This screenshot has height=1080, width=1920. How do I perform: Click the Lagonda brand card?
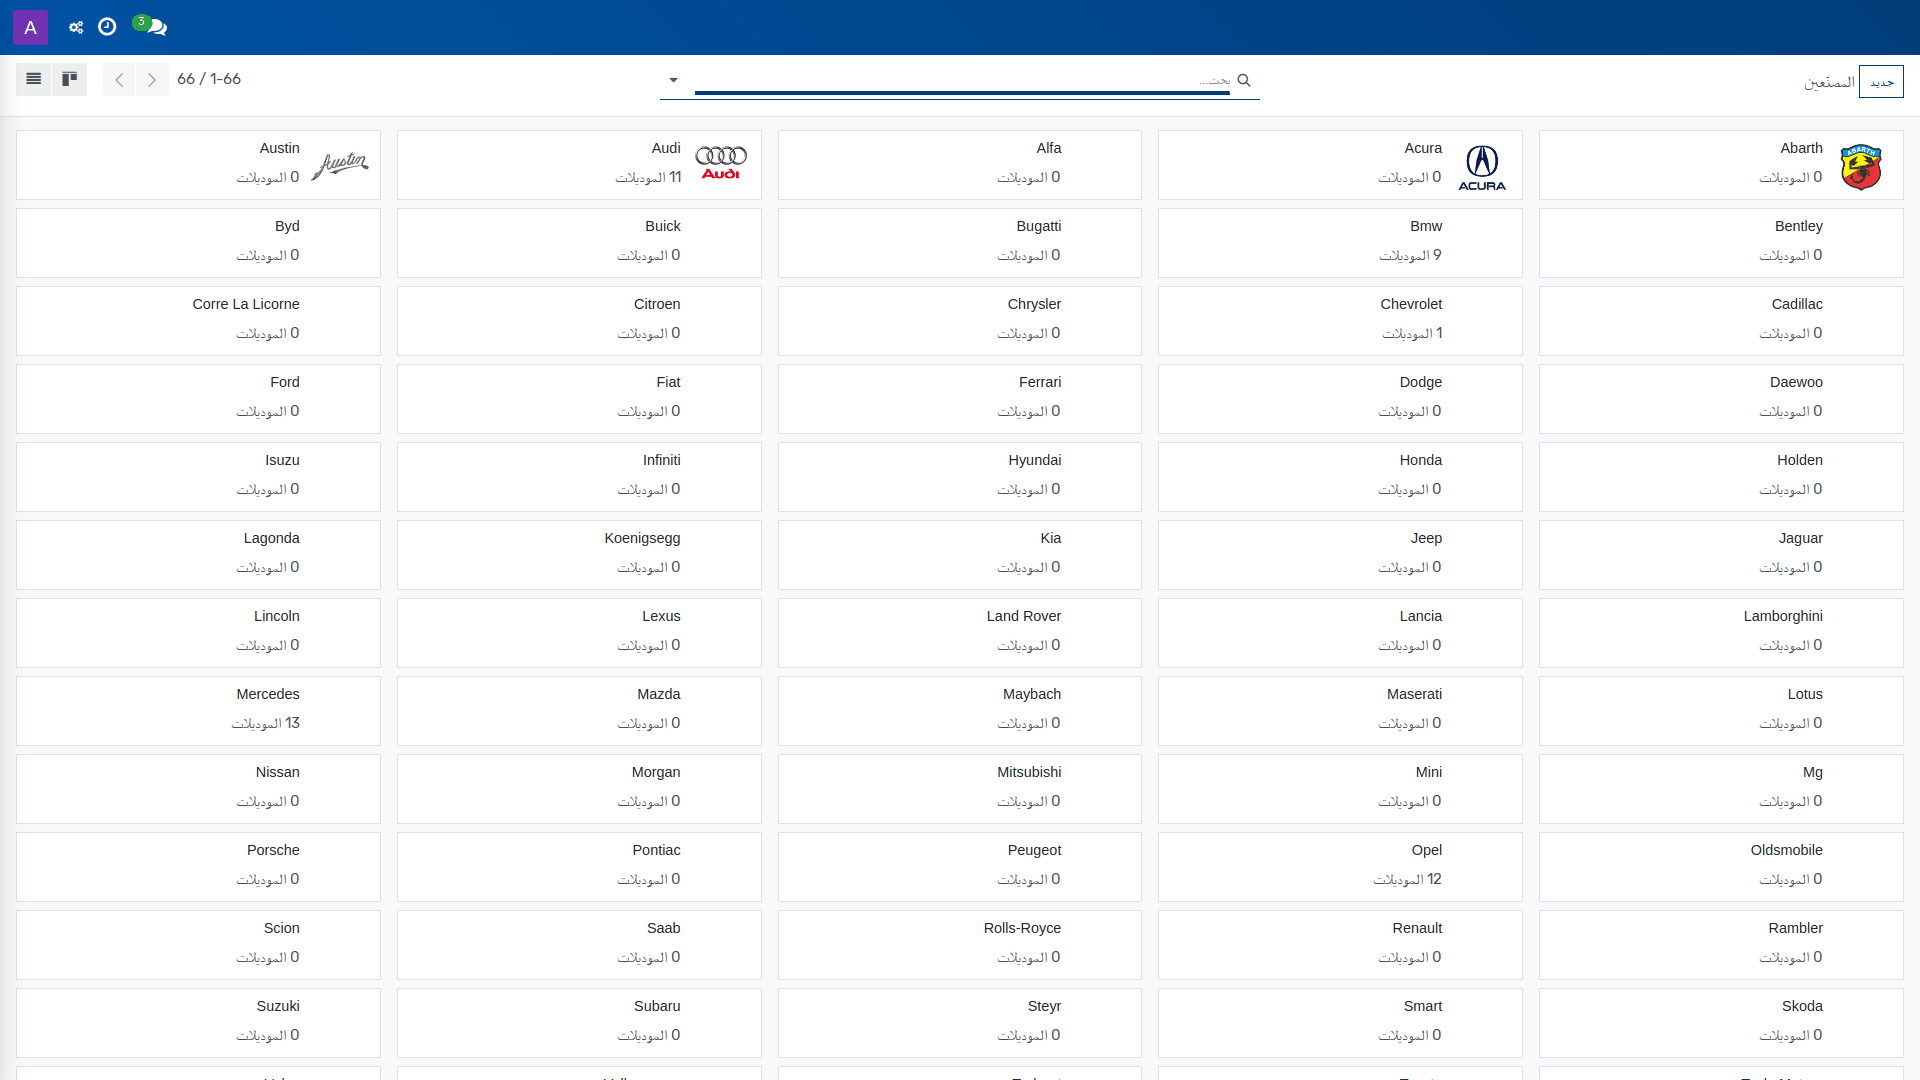198,555
